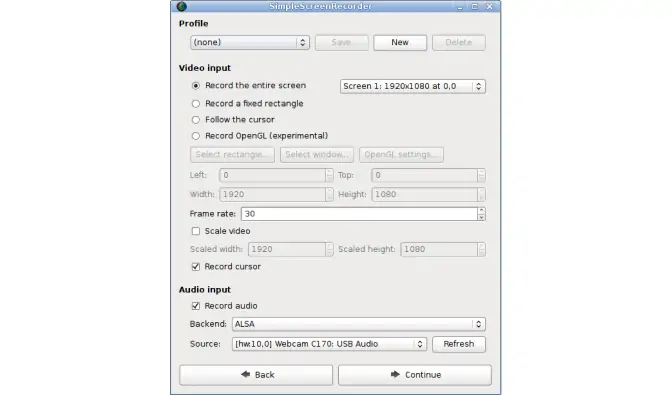Decrease frame rate with the down arrow
Viewport: 672px width, 395px height.
481,217
